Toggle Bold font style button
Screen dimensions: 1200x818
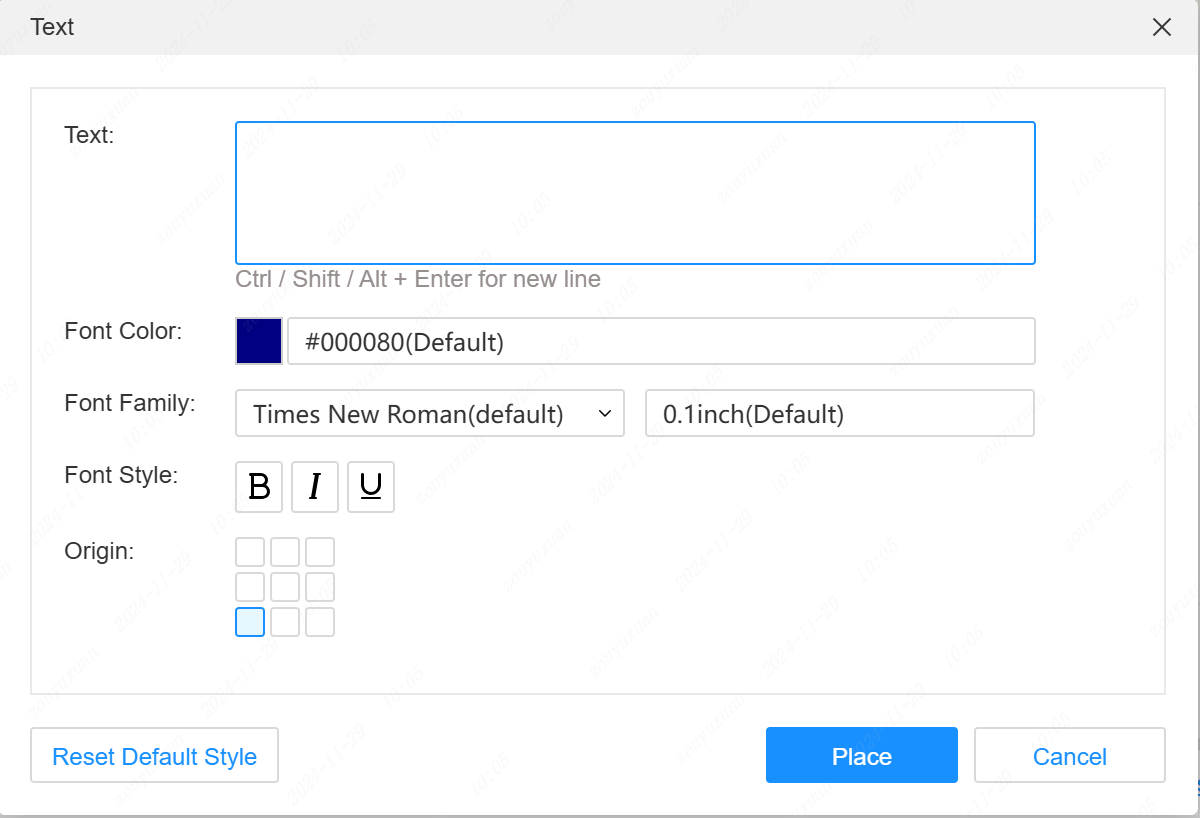(x=259, y=487)
